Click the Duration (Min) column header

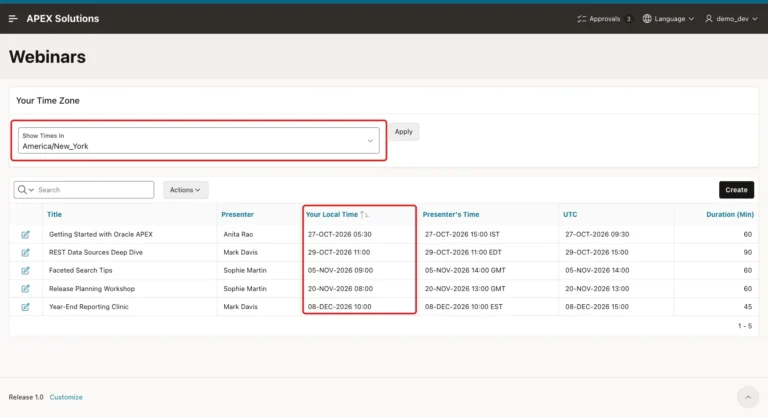coord(730,215)
